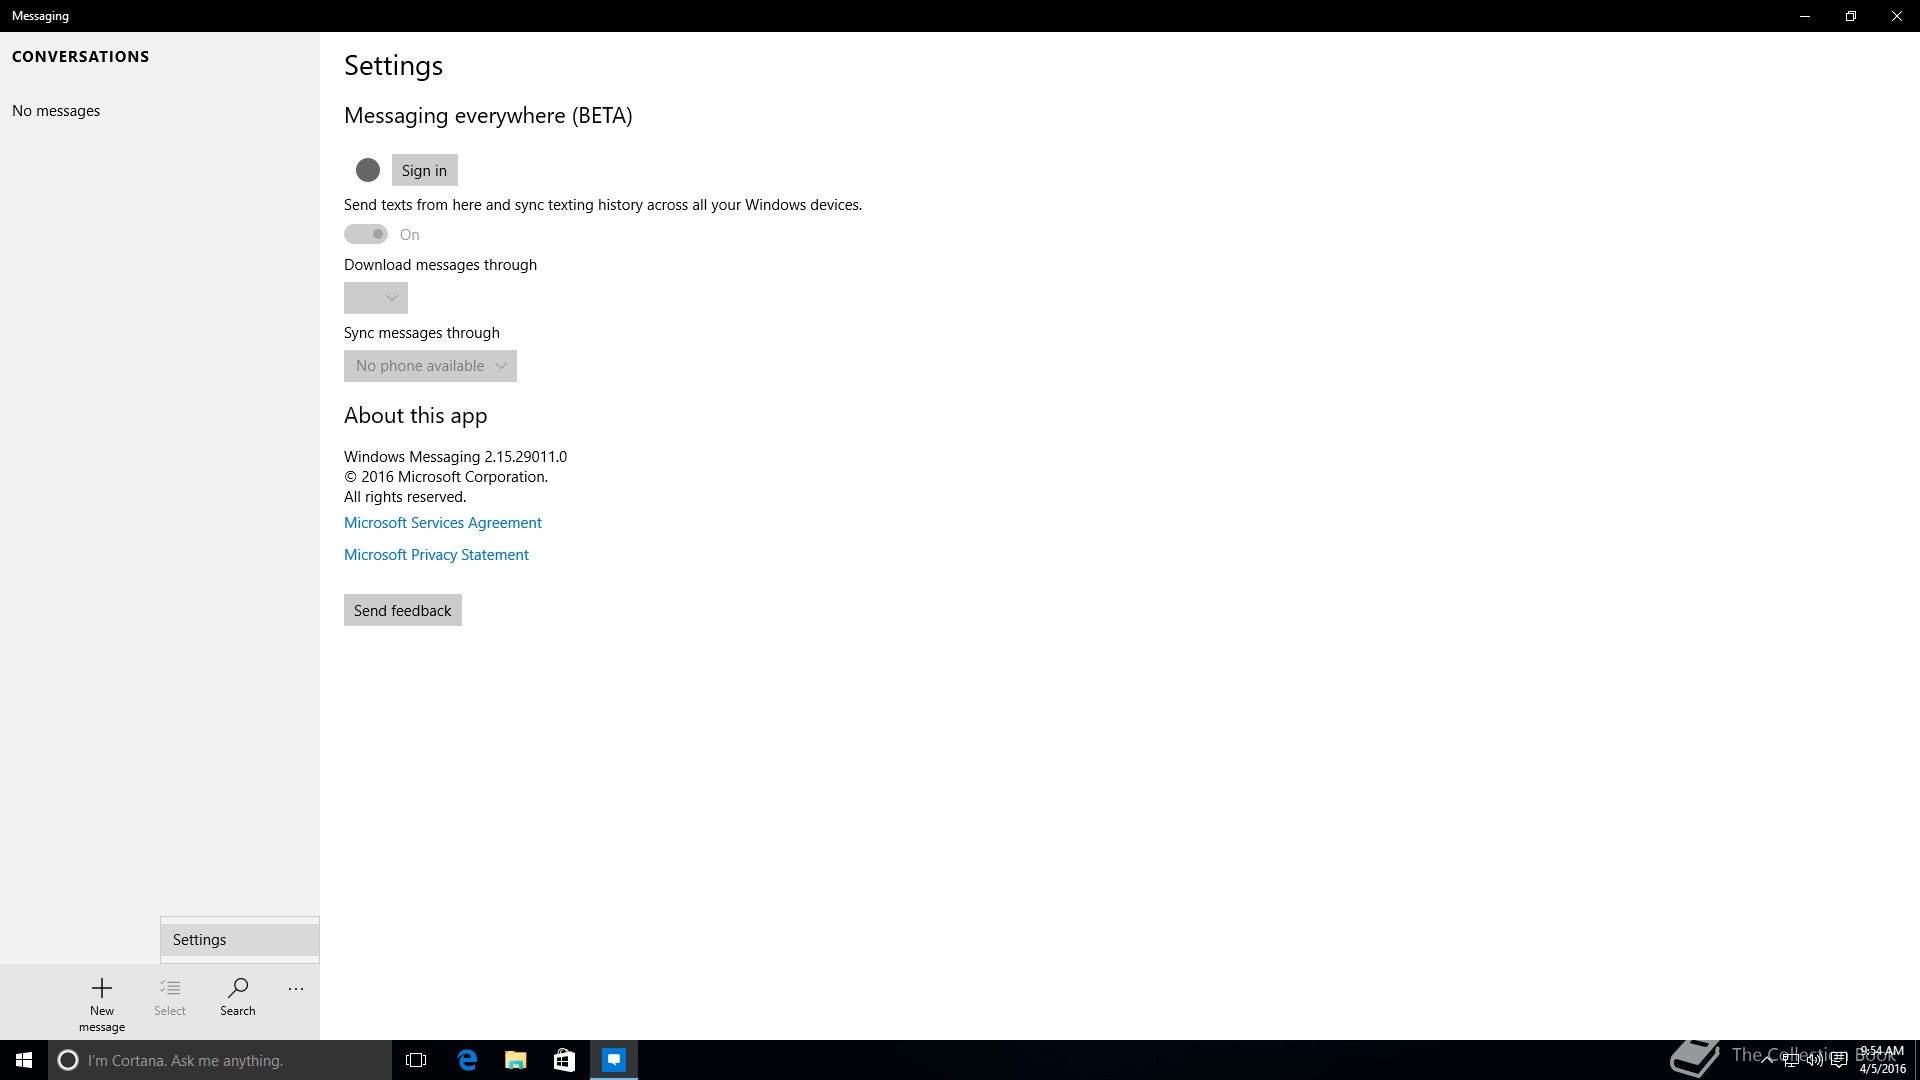
Task: Minimize the Messaging window
Action: coord(1805,16)
